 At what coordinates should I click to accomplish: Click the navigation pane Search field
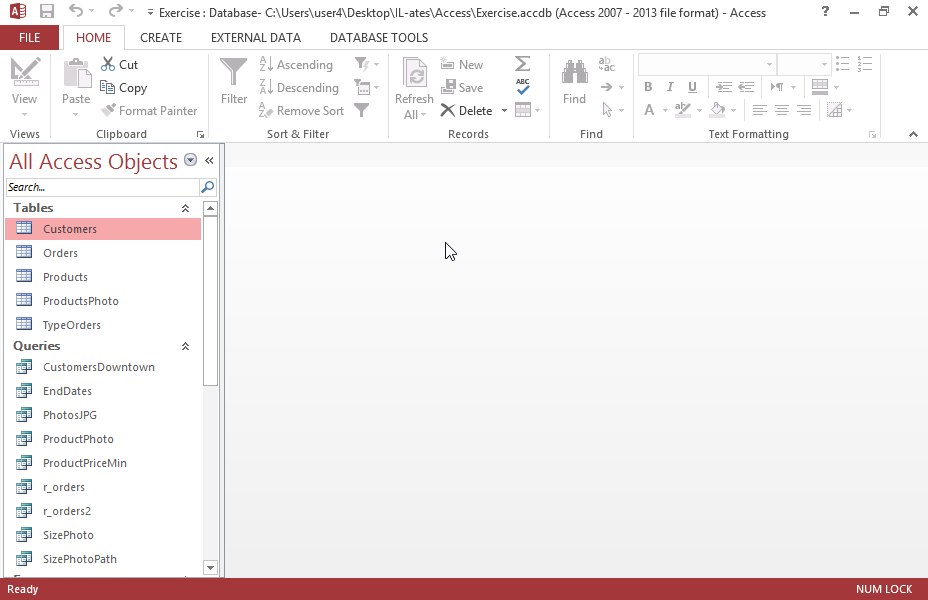(x=103, y=187)
